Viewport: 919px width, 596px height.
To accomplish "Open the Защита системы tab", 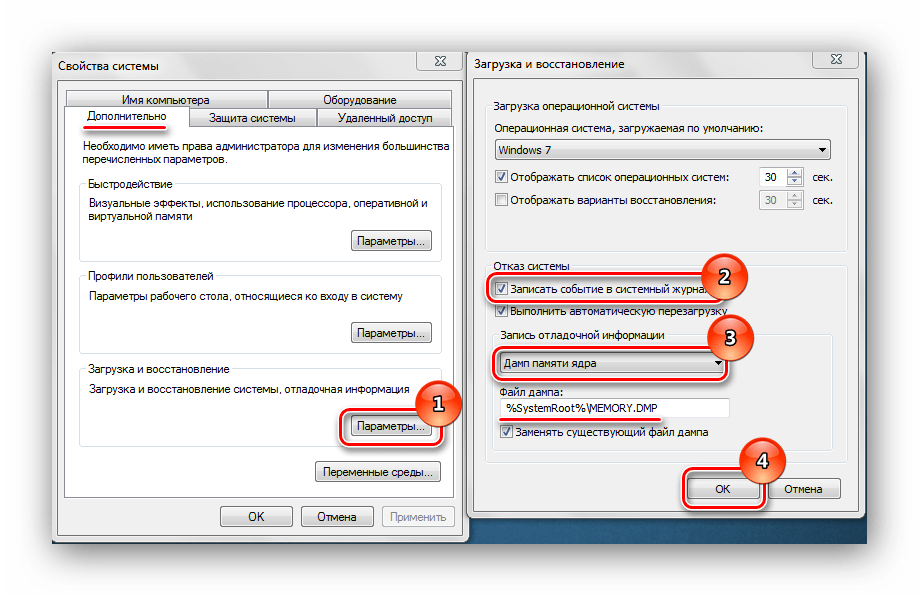I will pos(252,118).
